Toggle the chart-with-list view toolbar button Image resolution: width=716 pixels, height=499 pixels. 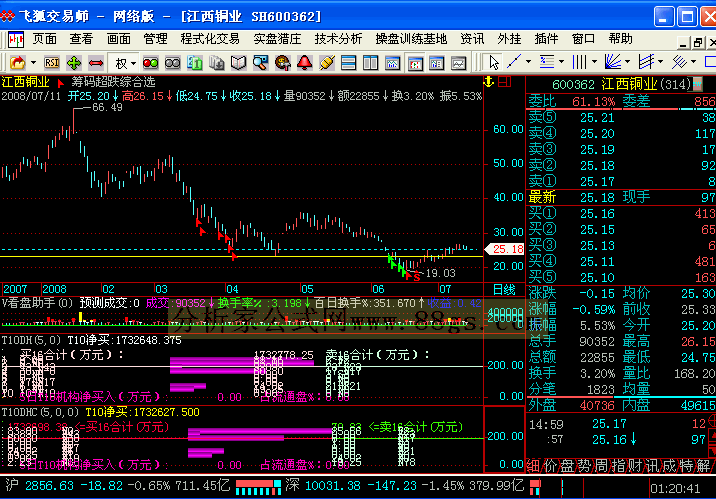(437, 63)
